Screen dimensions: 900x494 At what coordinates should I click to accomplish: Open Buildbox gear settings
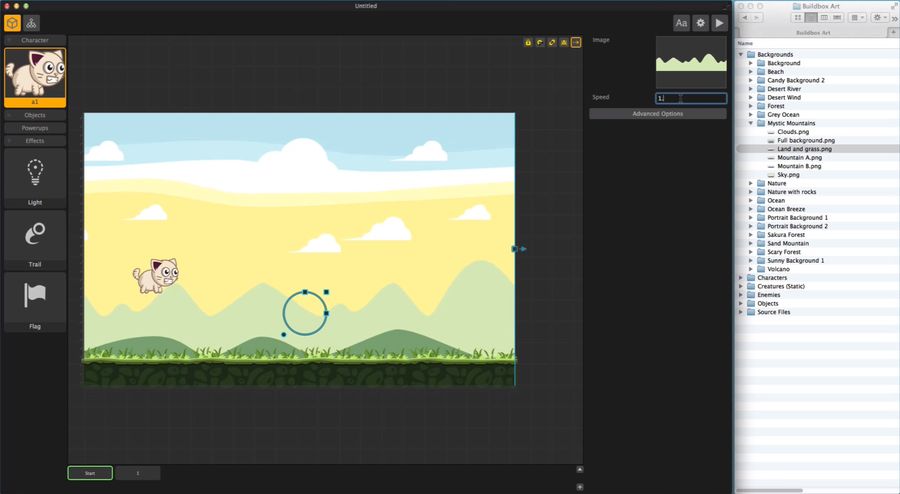(x=700, y=23)
